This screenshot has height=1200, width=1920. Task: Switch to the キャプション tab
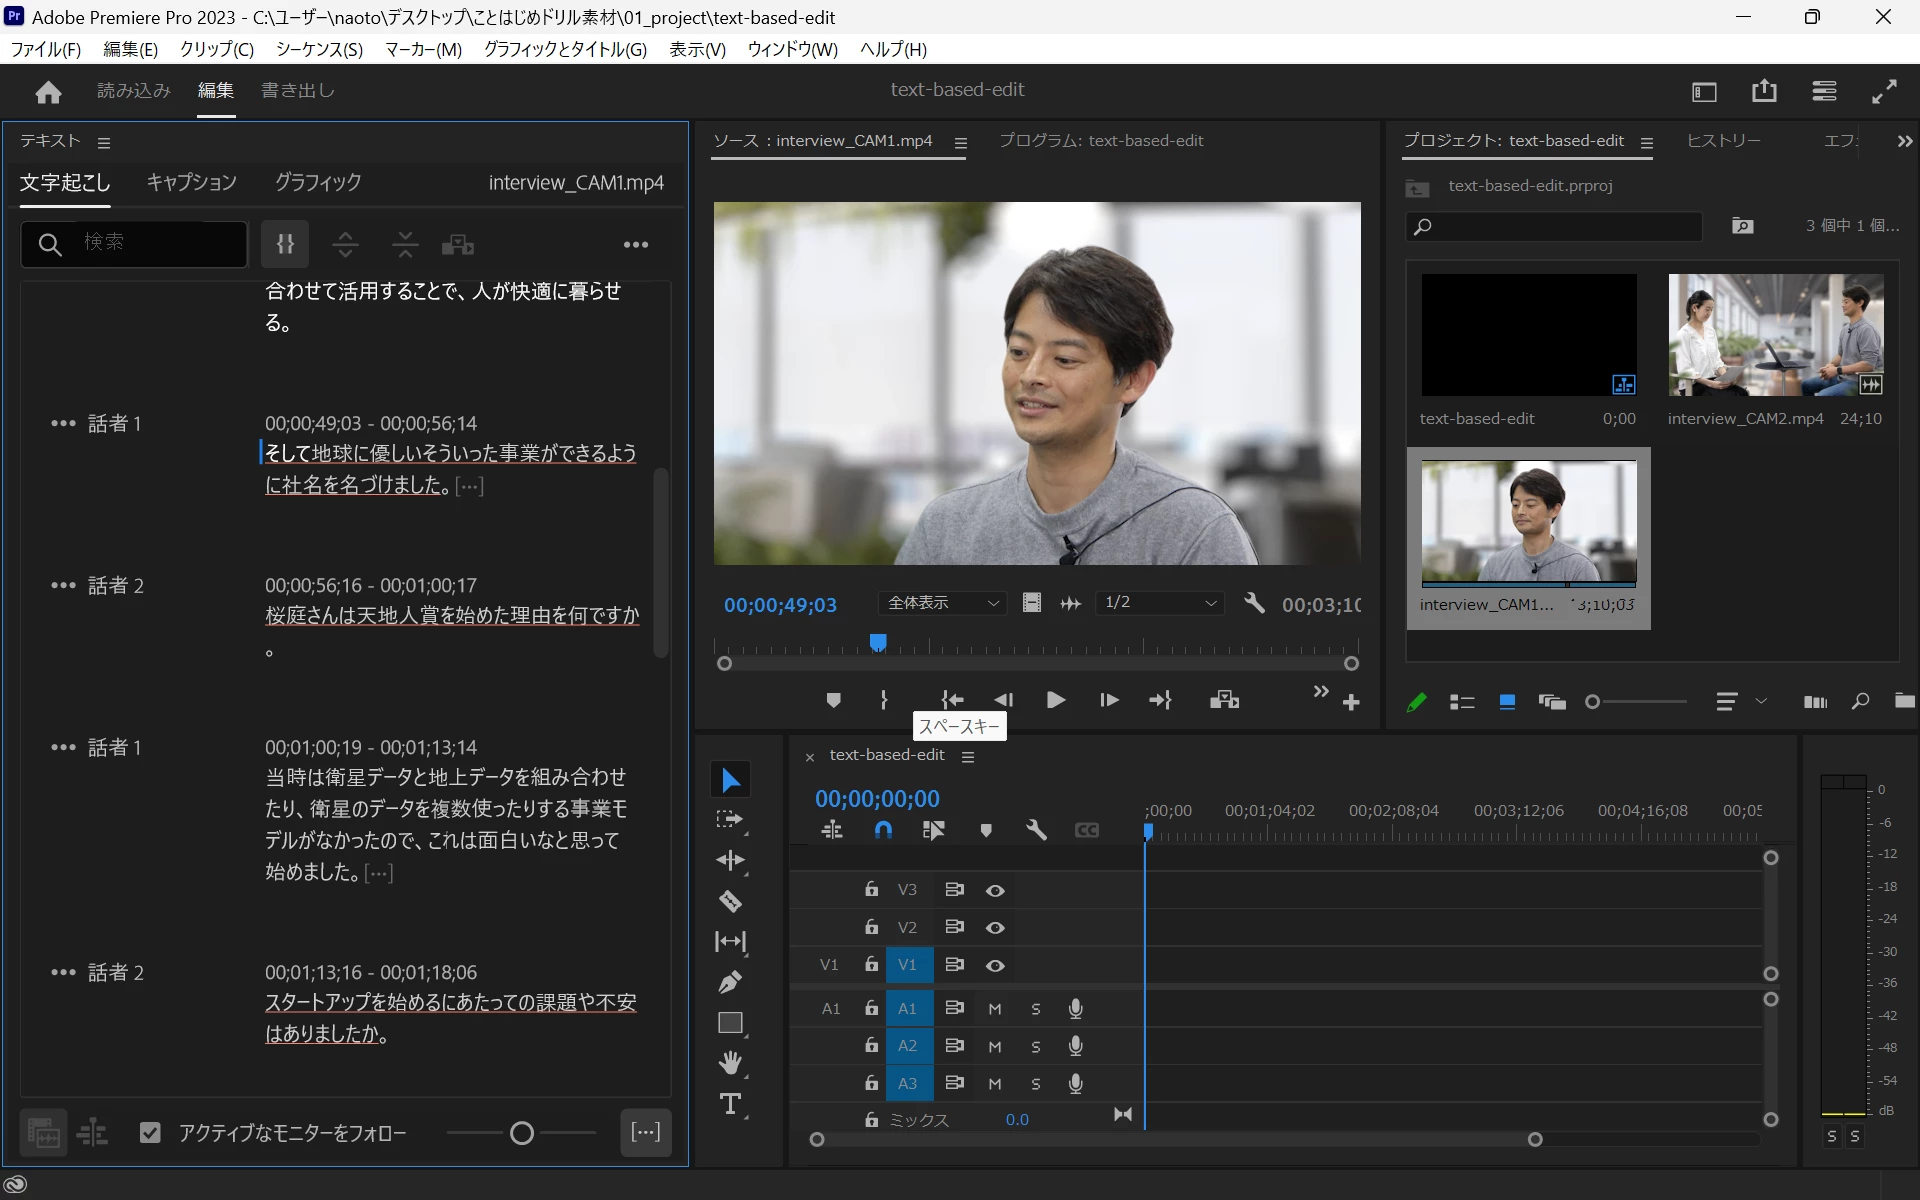tap(191, 182)
